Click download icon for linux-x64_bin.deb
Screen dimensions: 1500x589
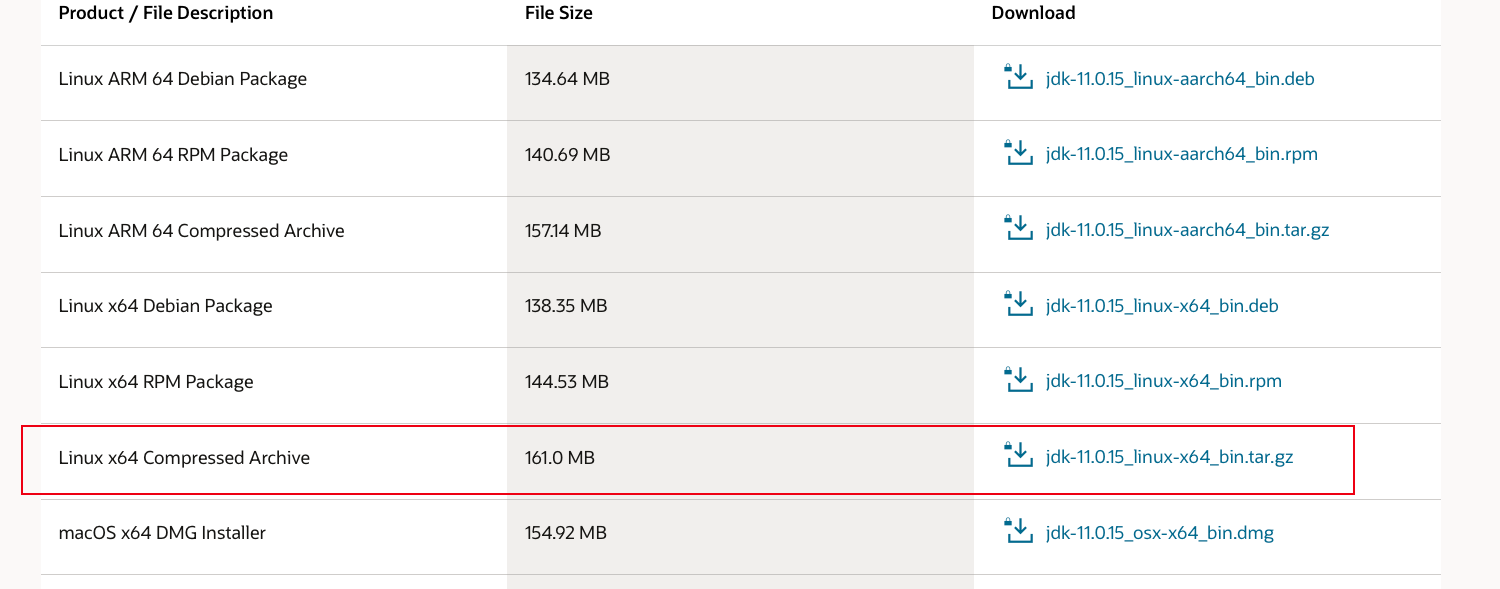tap(1016, 304)
